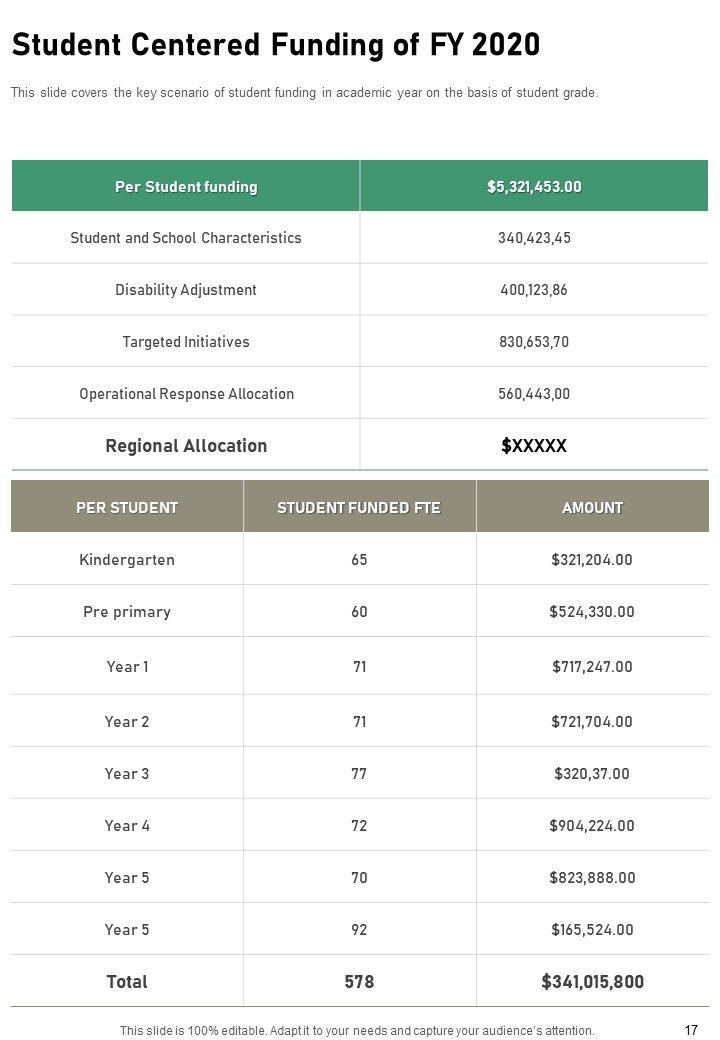The height and width of the screenshot is (1040, 720).
Task: Click the total amount $341,015,800
Action: [x=592, y=982]
